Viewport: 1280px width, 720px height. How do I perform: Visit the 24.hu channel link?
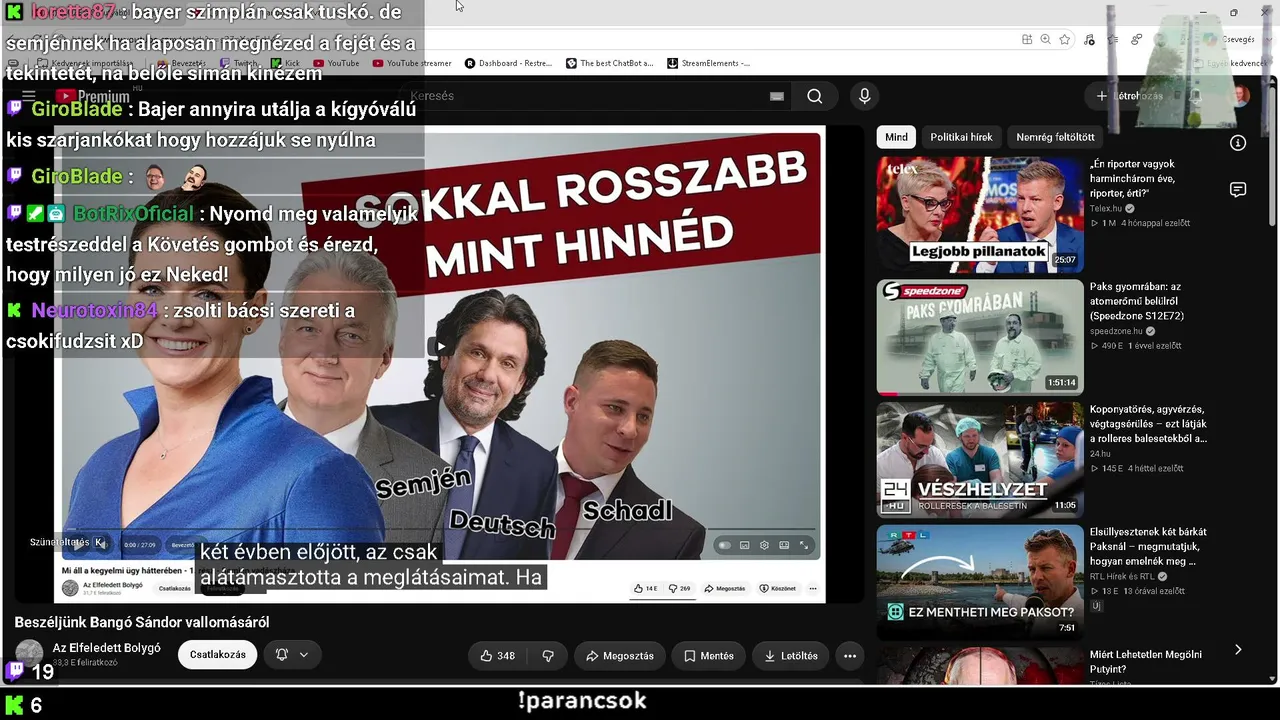1101,454
